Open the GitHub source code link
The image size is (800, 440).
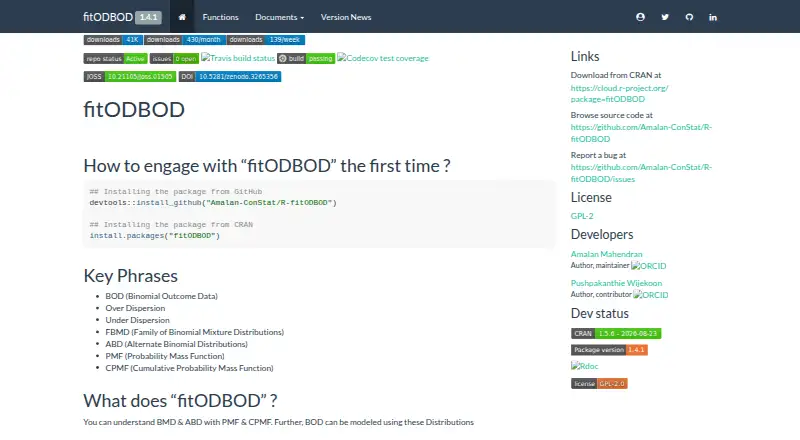pos(641,133)
